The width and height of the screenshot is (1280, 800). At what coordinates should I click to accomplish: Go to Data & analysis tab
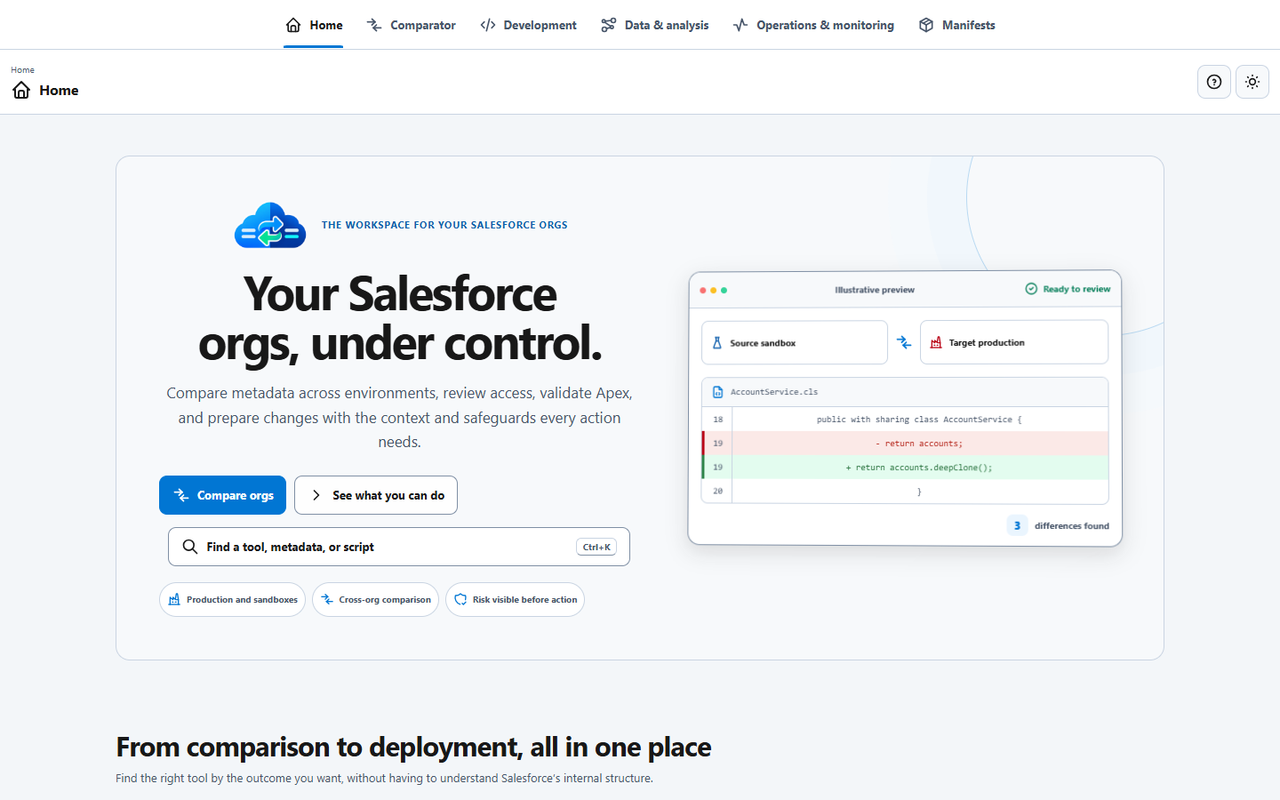tap(655, 25)
